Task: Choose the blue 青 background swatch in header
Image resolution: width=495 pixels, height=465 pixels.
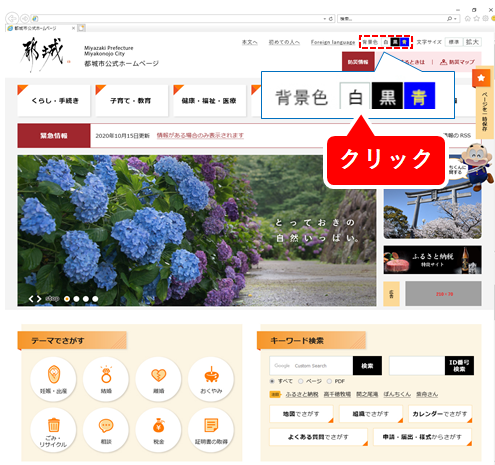Action: 404,42
